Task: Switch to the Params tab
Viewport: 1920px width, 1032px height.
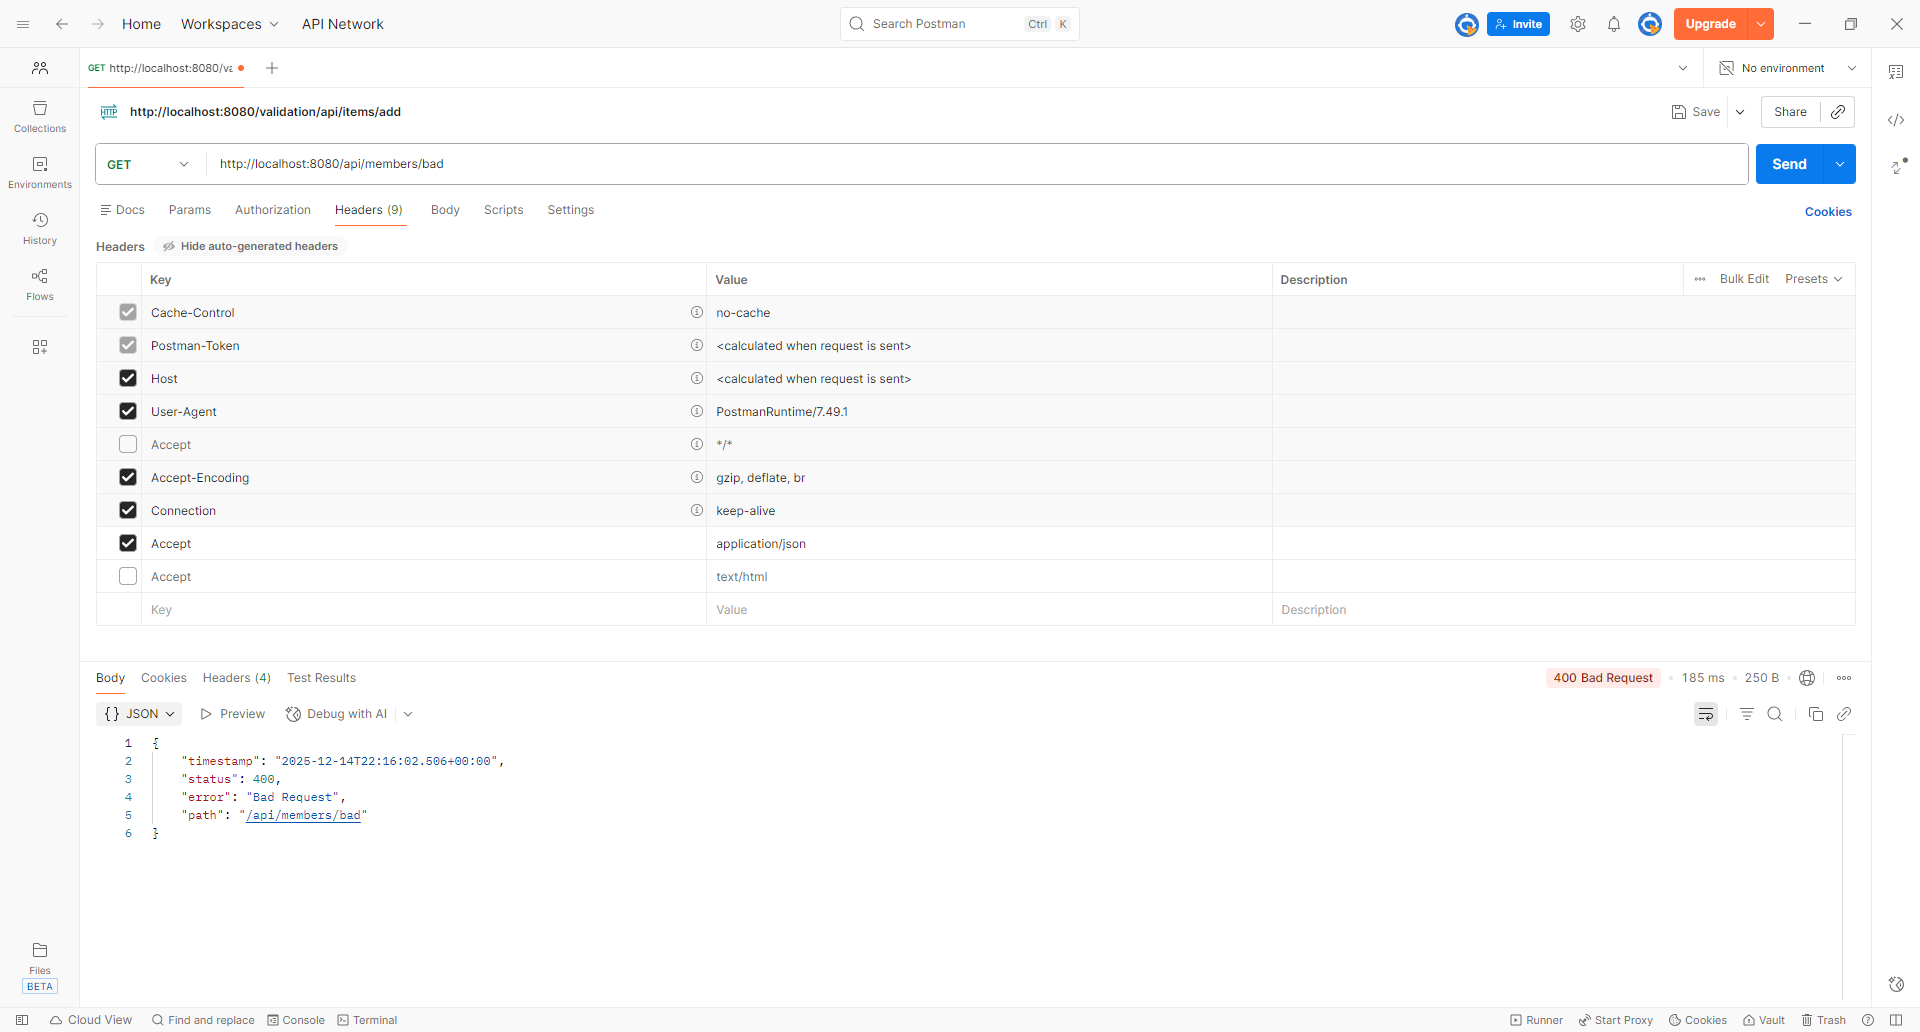Action: click(x=190, y=210)
